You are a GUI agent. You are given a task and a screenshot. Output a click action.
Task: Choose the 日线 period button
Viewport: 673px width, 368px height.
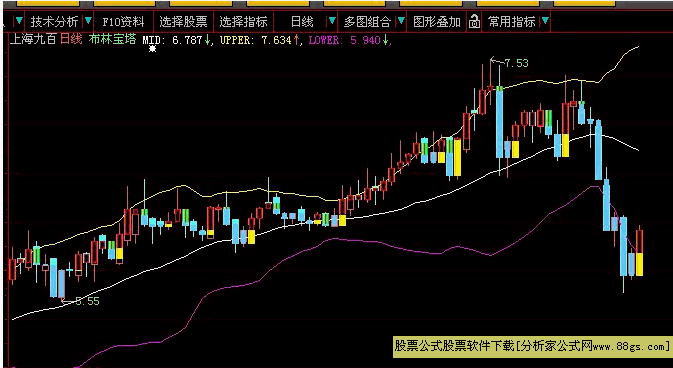302,21
